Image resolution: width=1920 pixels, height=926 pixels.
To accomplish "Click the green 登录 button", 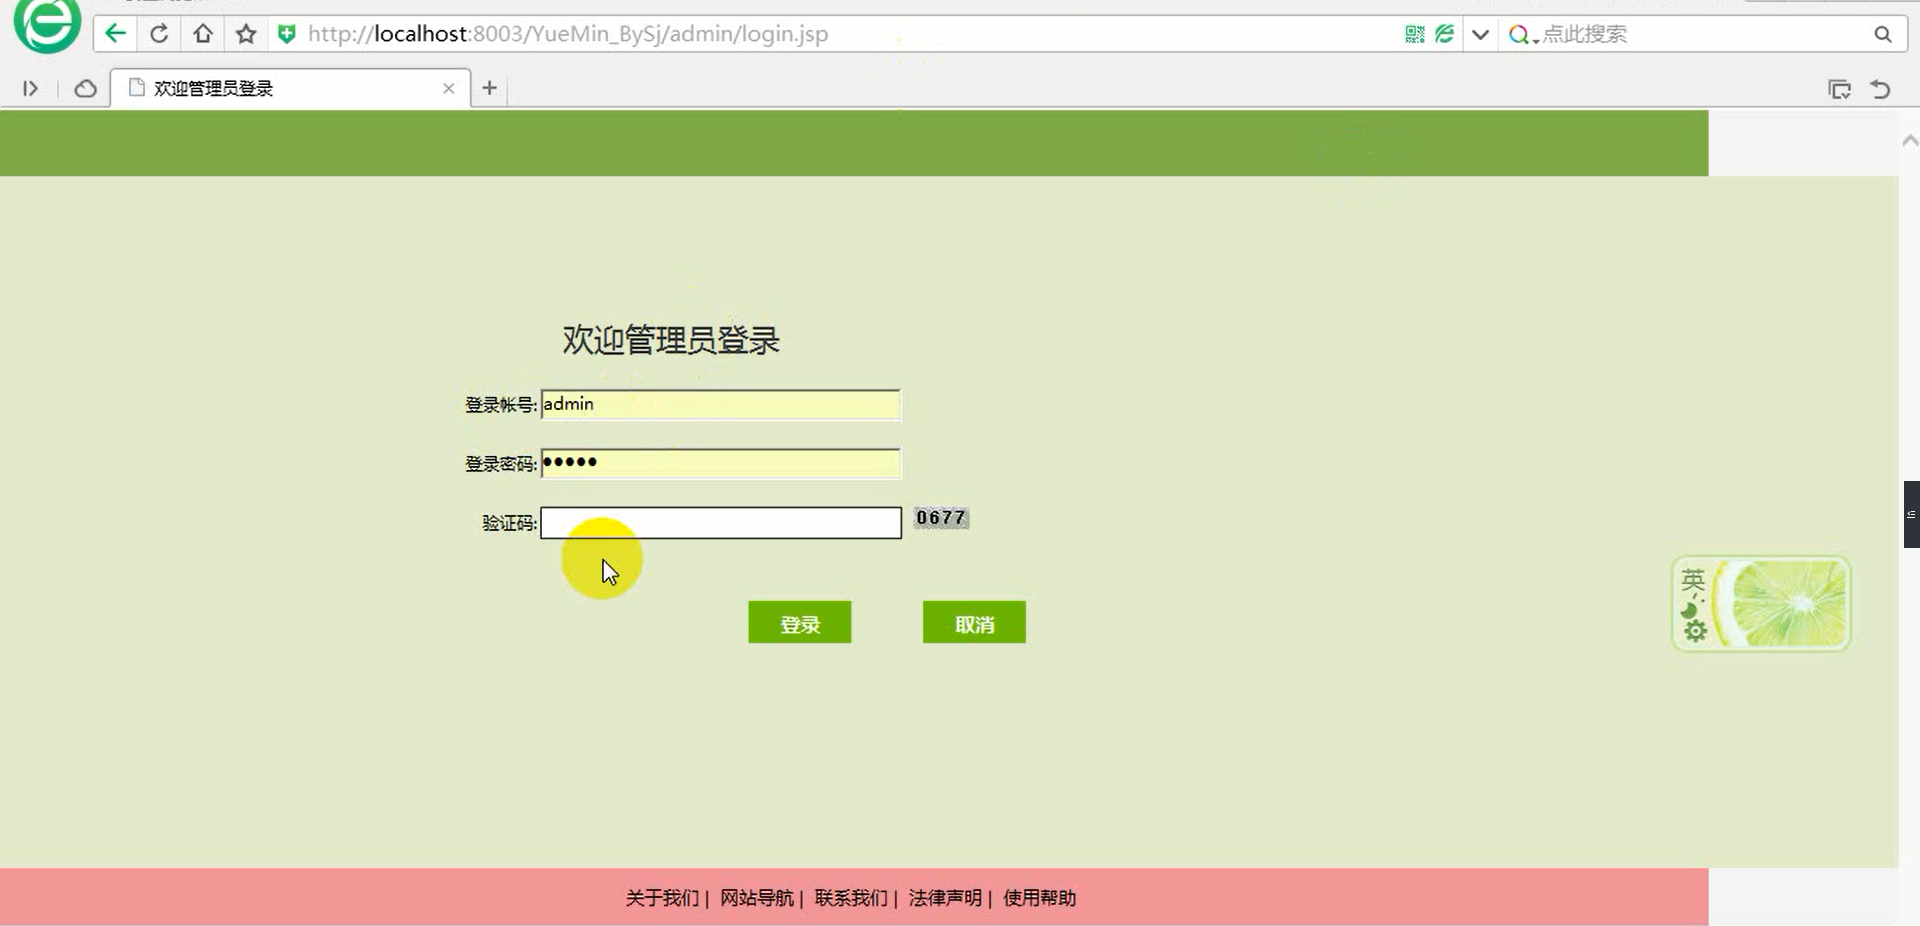I will point(800,622).
